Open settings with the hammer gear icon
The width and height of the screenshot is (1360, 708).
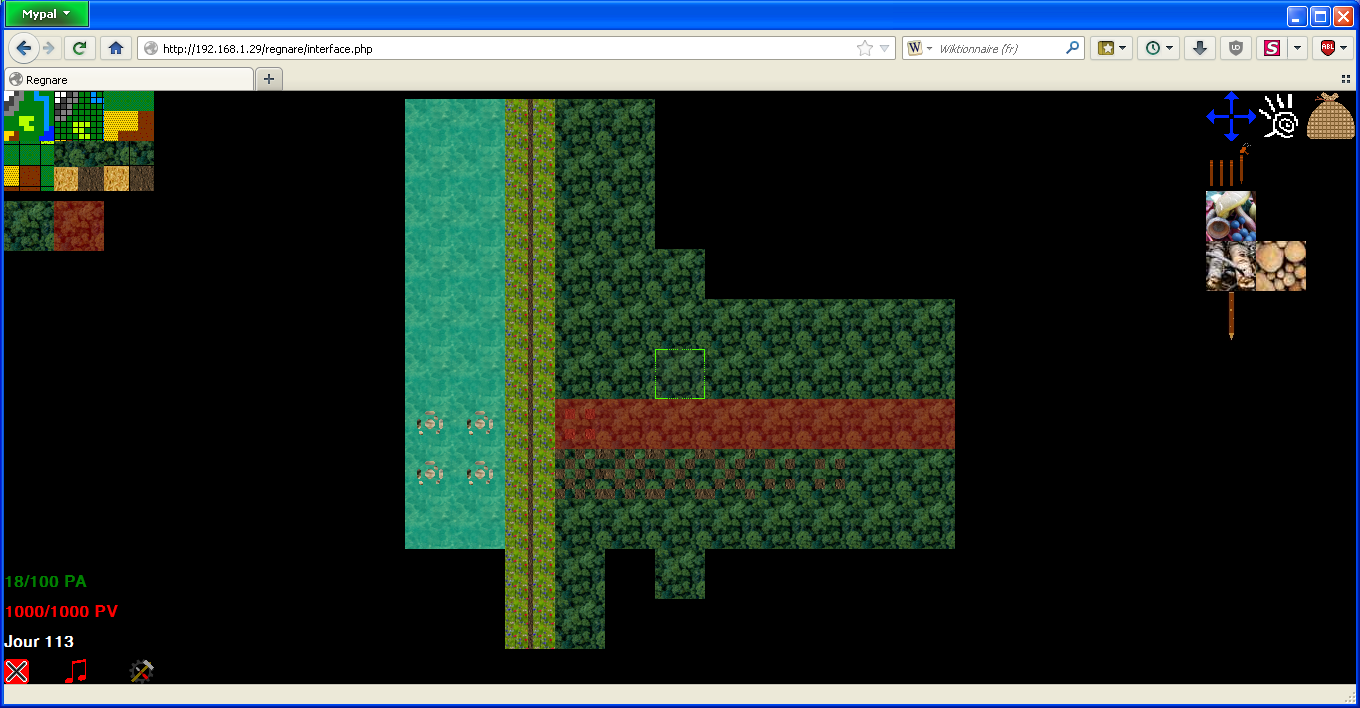tap(141, 671)
